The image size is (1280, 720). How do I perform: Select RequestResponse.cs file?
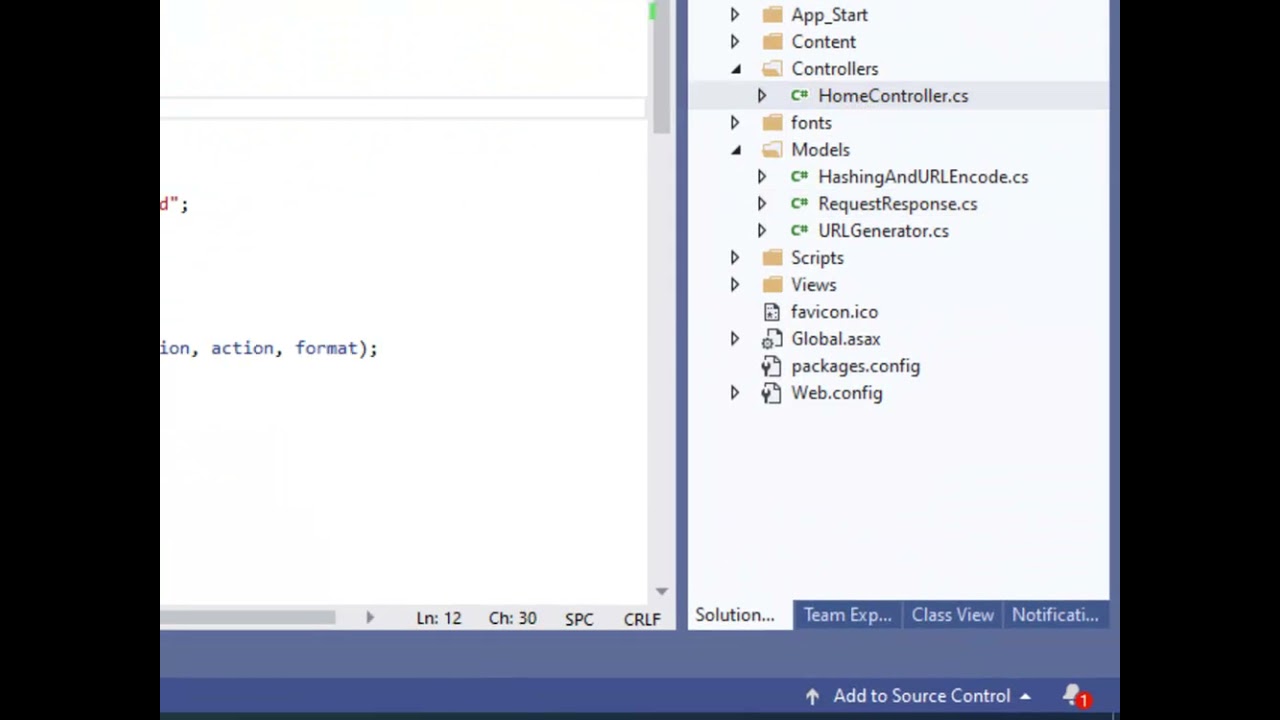[x=898, y=204]
